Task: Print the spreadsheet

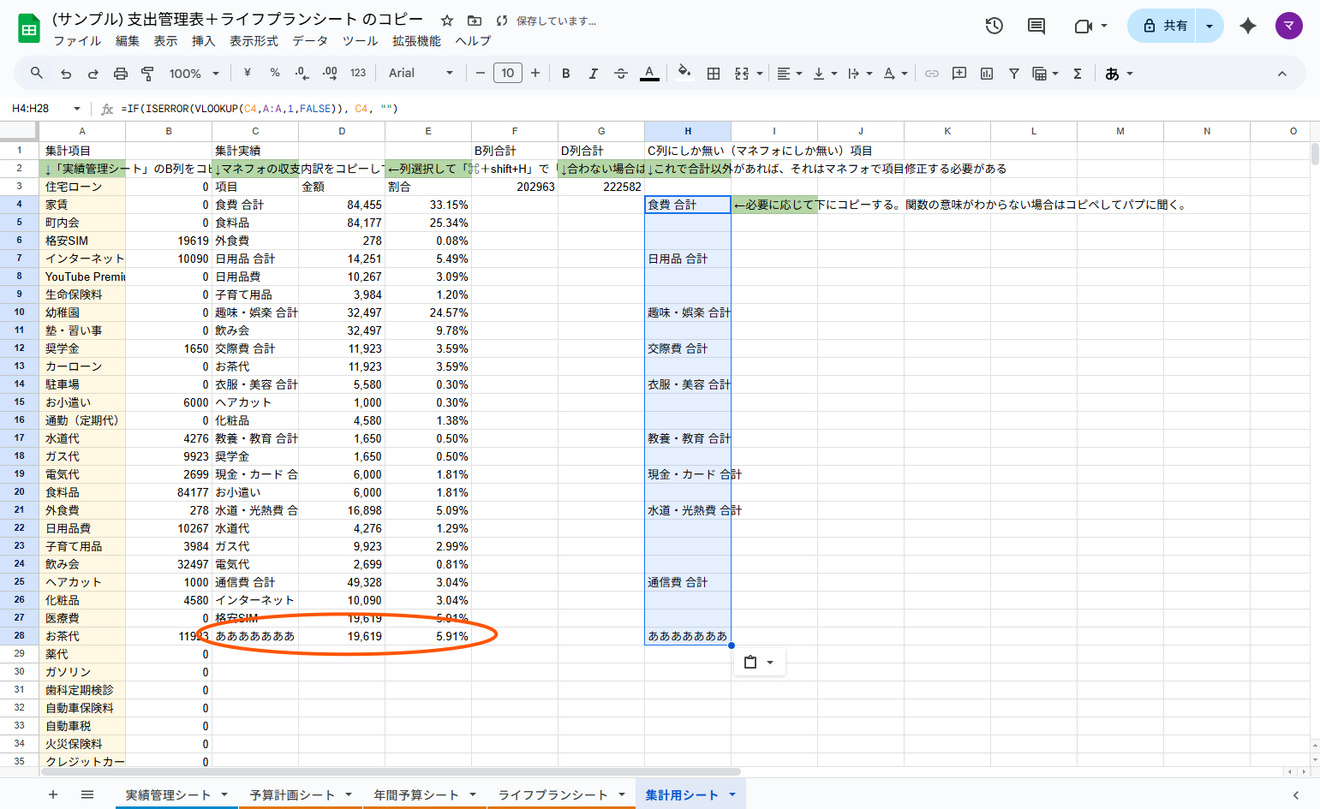Action: coord(121,73)
